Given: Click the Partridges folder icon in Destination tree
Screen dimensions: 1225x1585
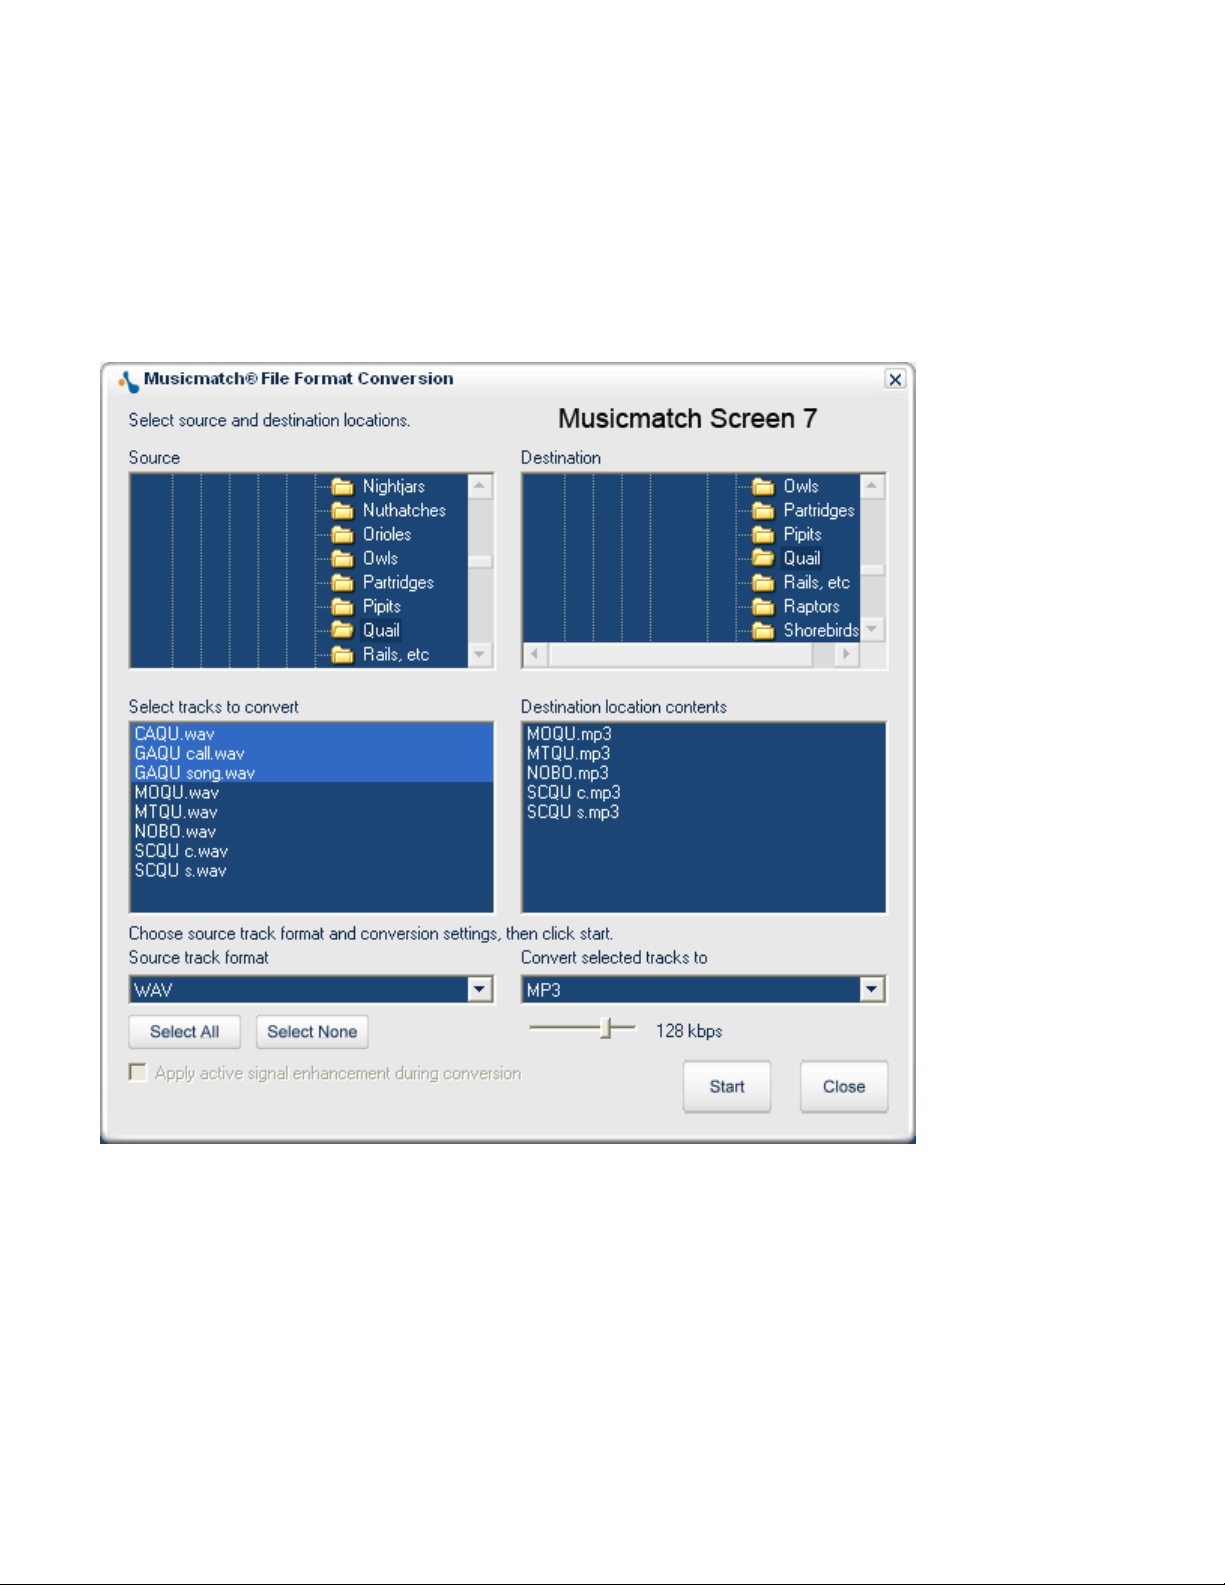Looking at the screenshot, I should point(764,511).
